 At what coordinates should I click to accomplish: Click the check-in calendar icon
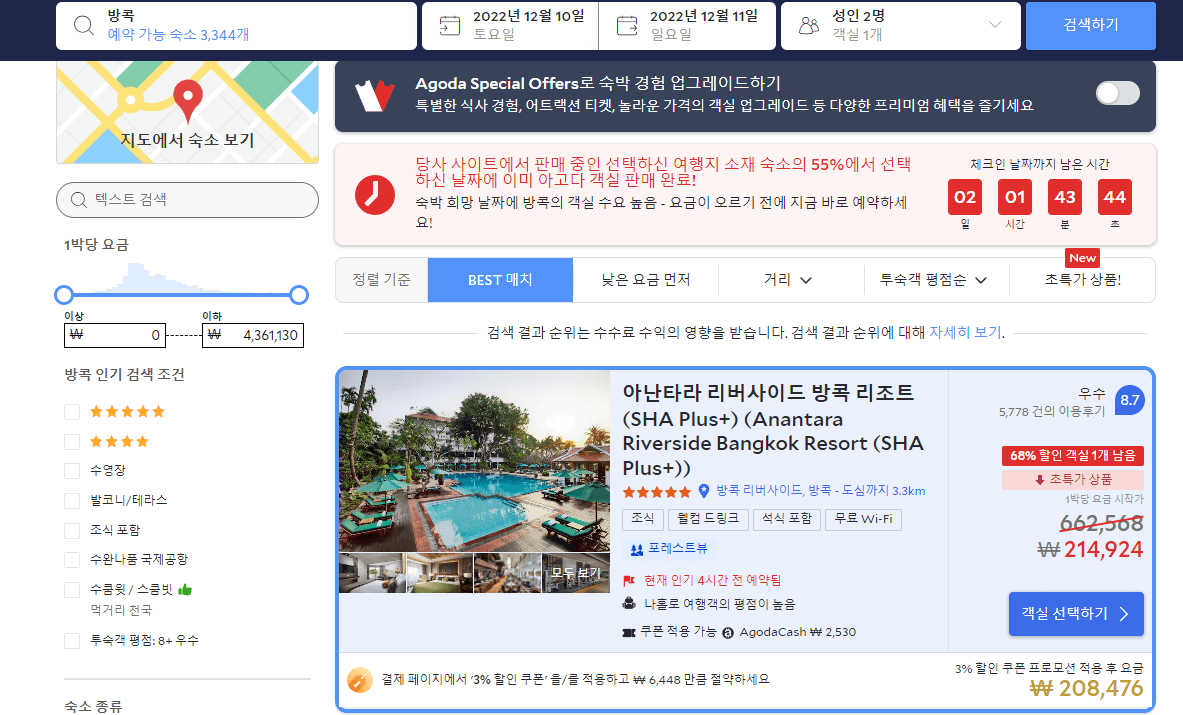(450, 26)
